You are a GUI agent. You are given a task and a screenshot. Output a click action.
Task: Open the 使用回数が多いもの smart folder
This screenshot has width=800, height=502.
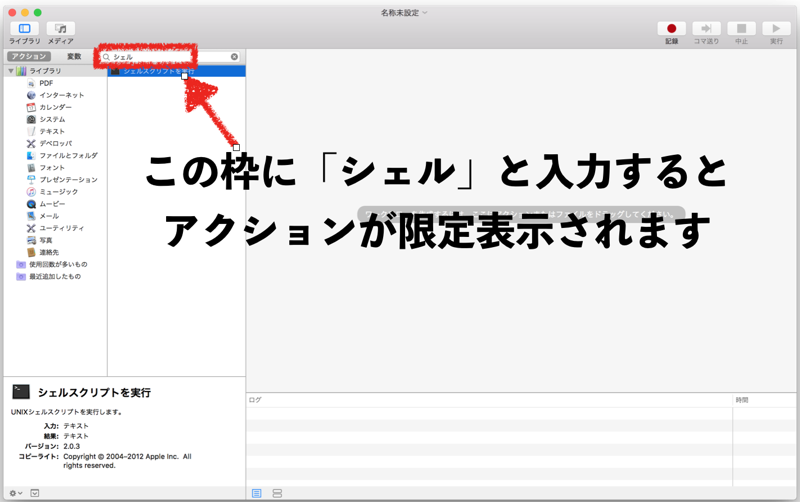[x=58, y=264]
